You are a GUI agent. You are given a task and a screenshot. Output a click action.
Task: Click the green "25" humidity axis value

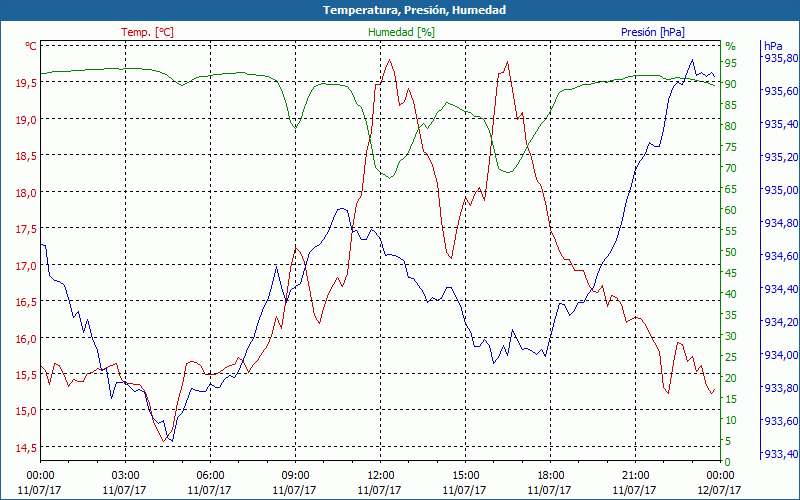(x=731, y=357)
